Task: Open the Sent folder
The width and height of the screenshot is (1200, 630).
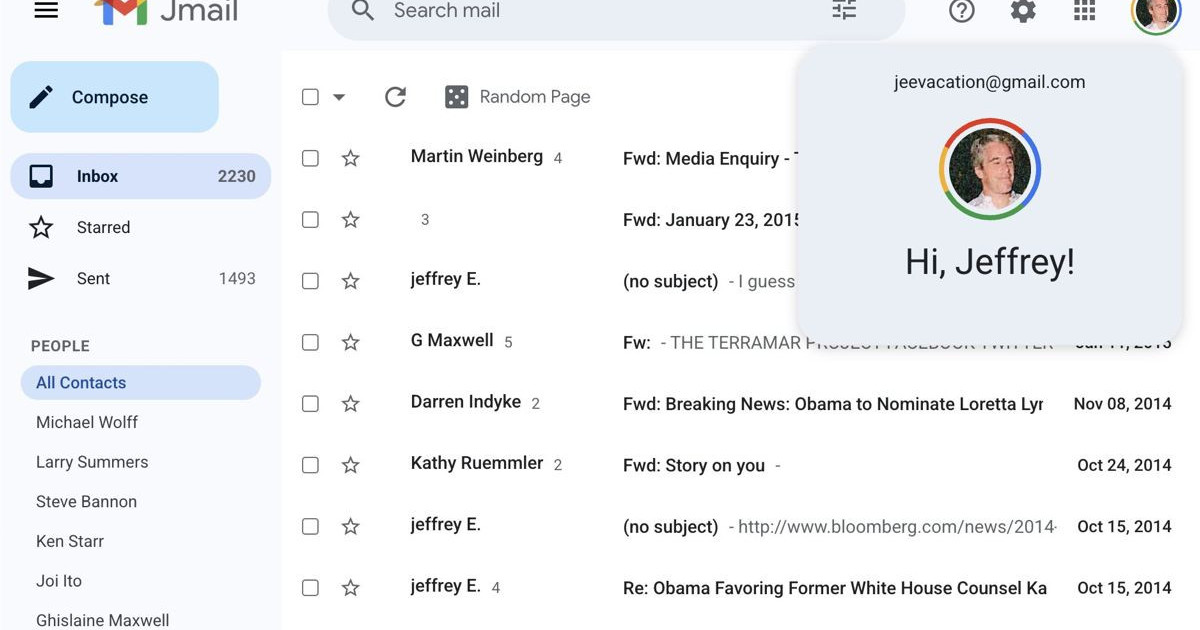Action: click(93, 279)
